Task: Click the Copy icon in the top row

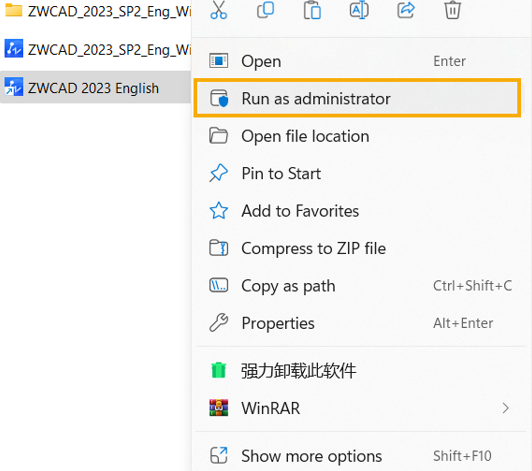Action: pyautogui.click(x=265, y=10)
